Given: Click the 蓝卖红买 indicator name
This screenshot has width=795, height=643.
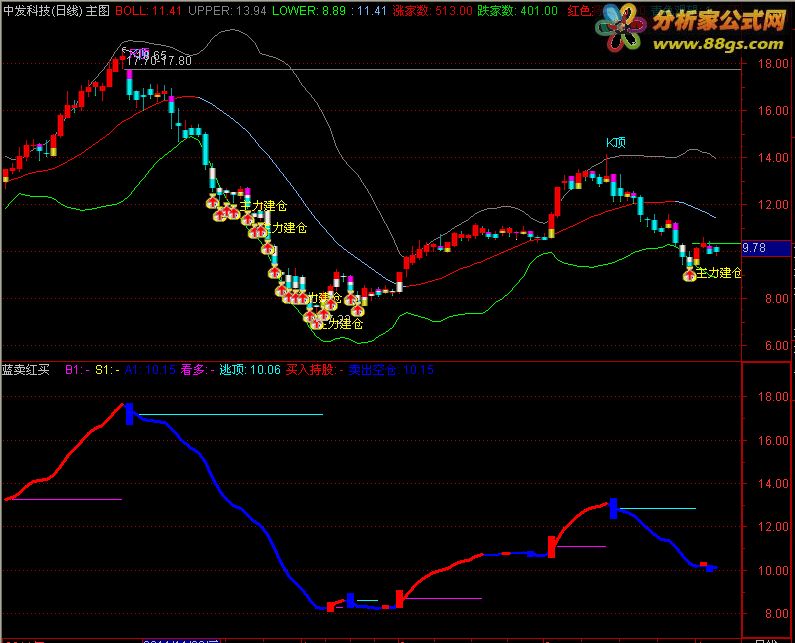Looking at the screenshot, I should point(26,370).
